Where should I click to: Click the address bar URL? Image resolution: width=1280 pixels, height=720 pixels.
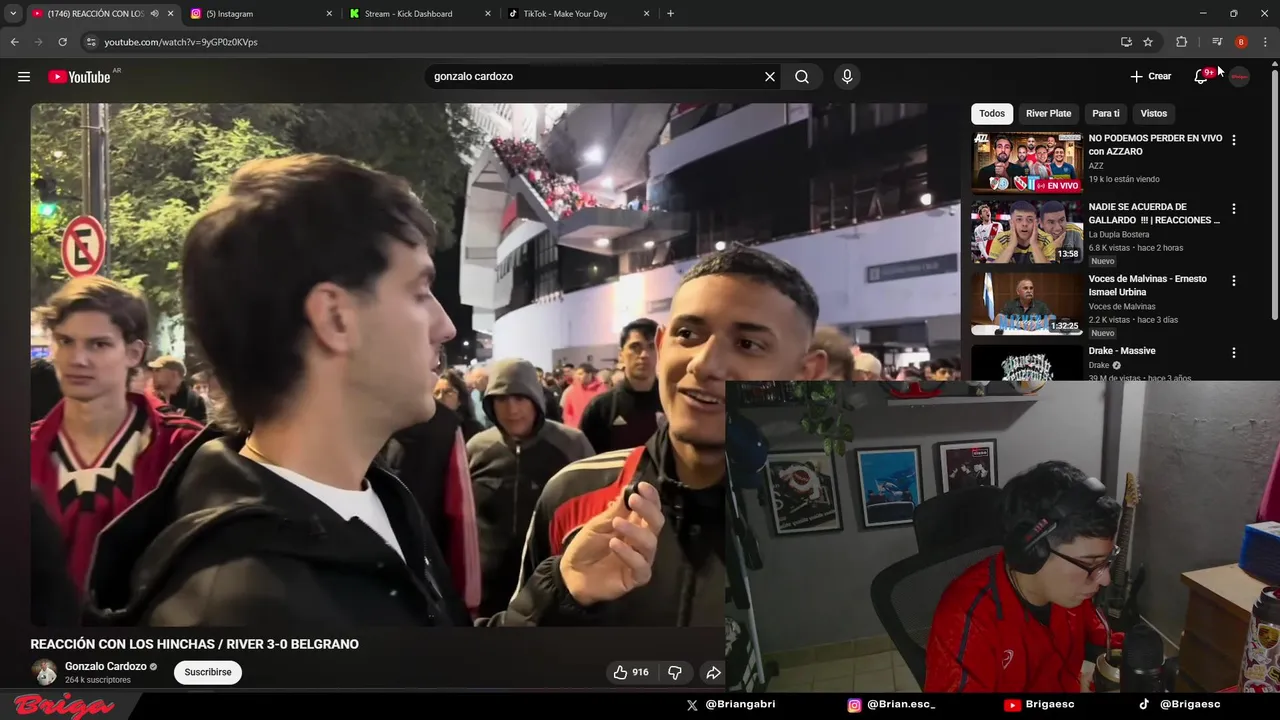pyautogui.click(x=181, y=42)
